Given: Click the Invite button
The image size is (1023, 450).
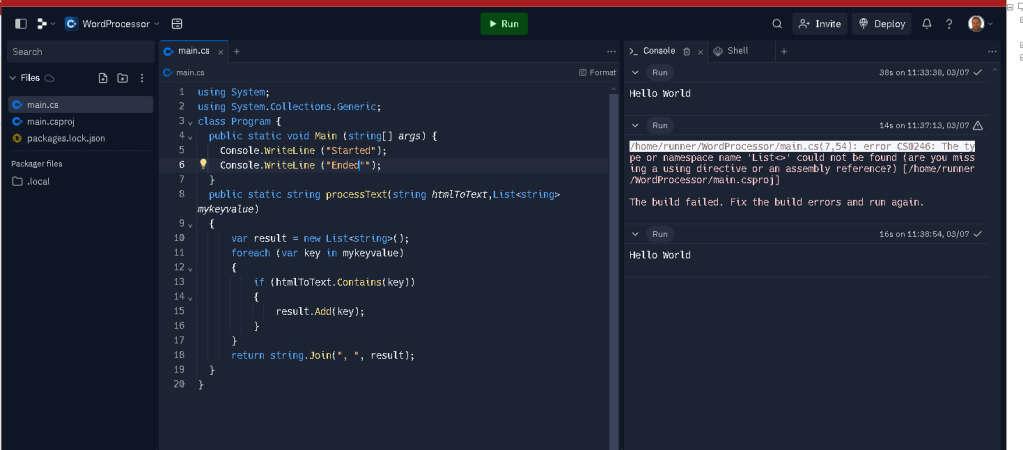Looking at the screenshot, I should point(819,24).
